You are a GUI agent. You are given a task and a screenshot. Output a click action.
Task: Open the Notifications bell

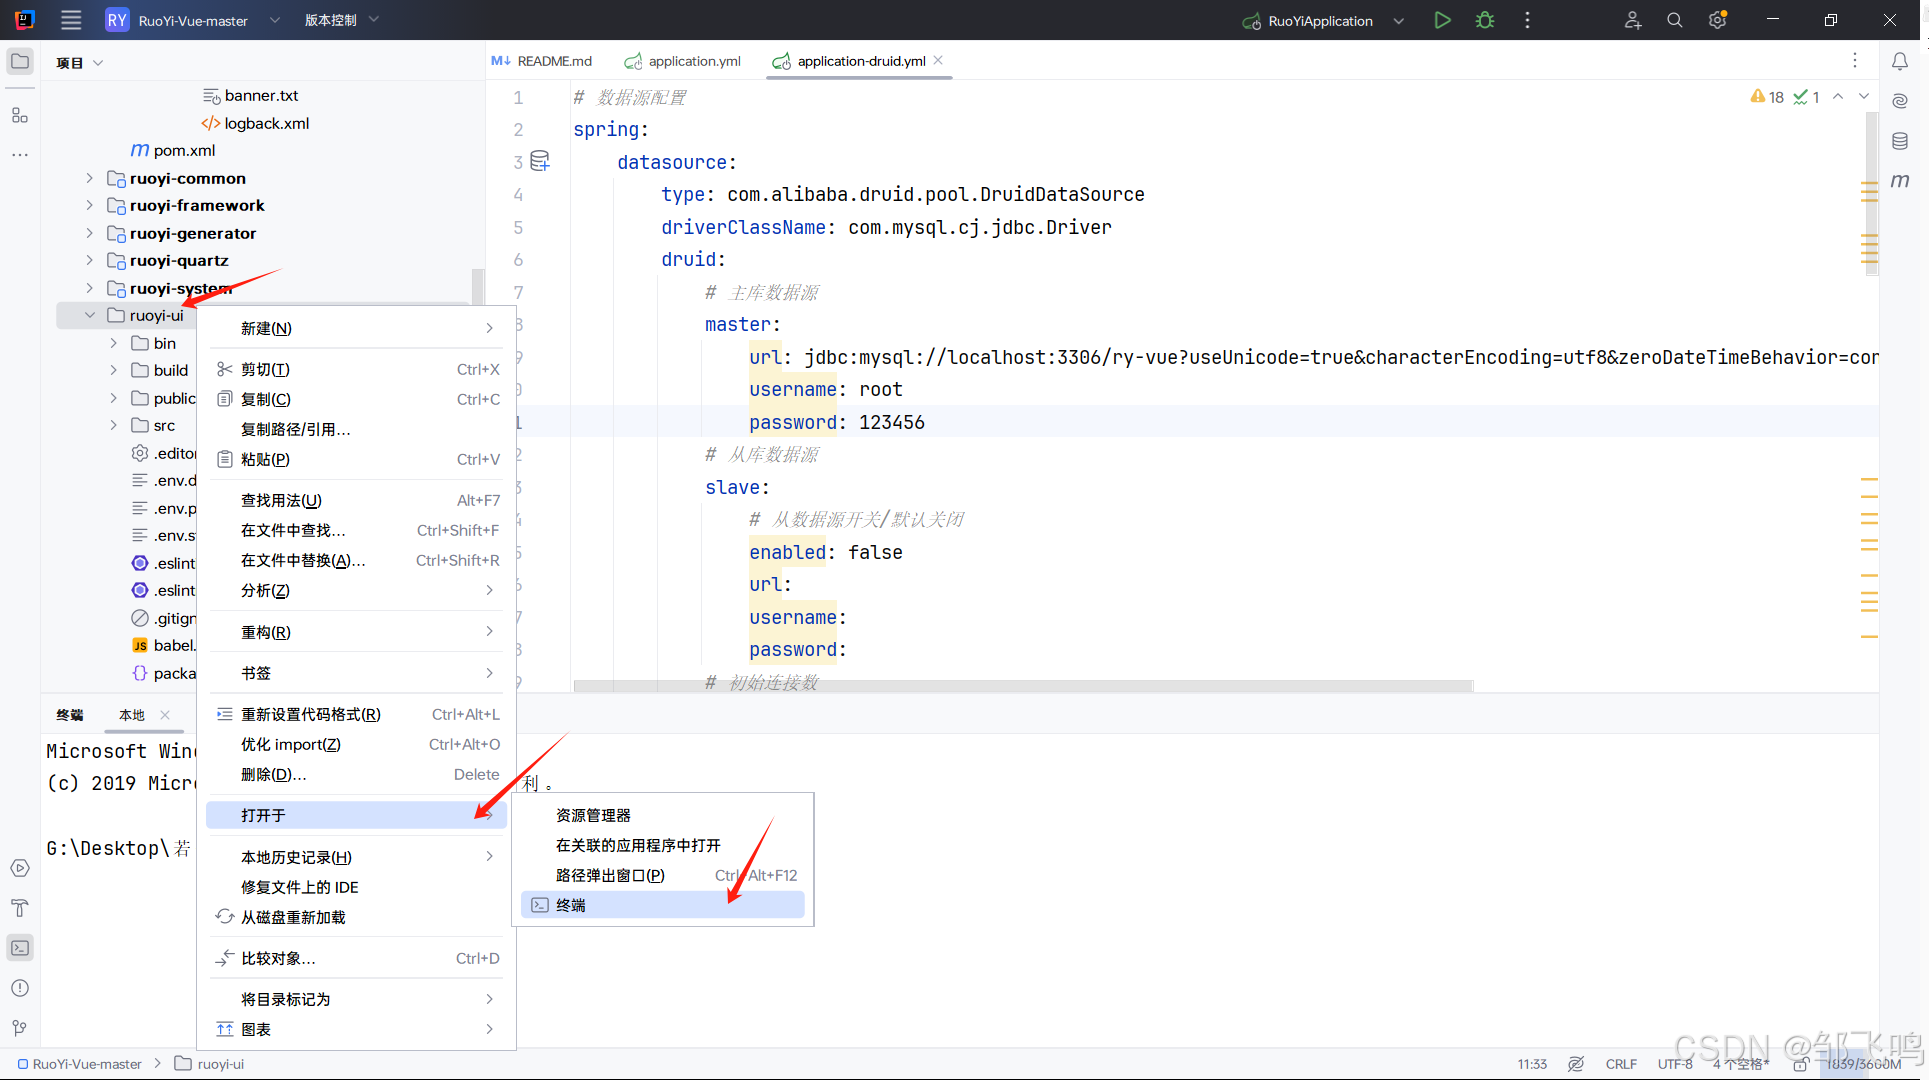(x=1900, y=62)
